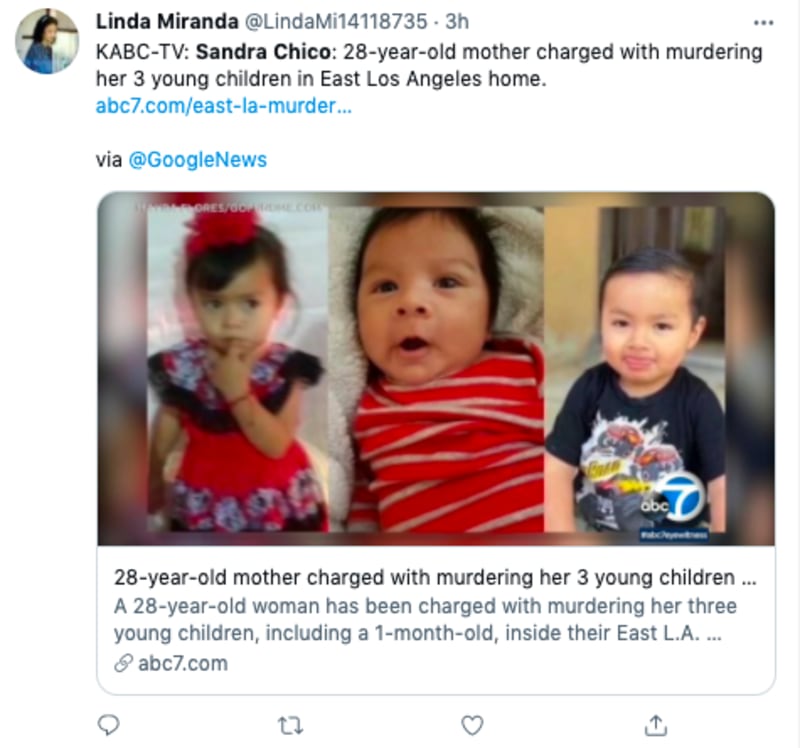The width and height of the screenshot is (800, 748).
Task: Click the reply speech bubble icon
Action: (108, 725)
